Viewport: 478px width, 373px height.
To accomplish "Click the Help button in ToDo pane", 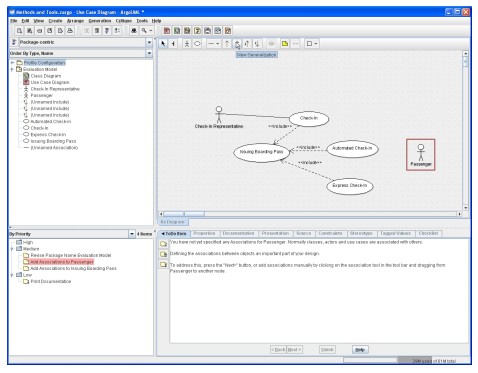I will 360,350.
